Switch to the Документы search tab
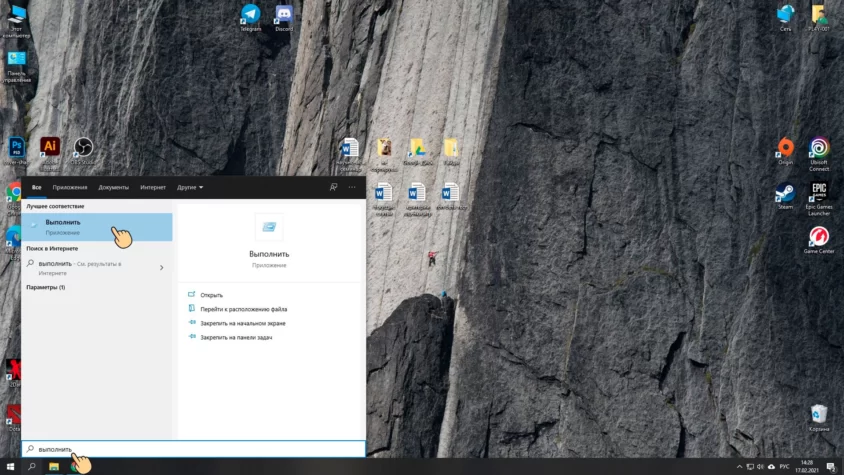Image resolution: width=844 pixels, height=475 pixels. pyautogui.click(x=113, y=187)
